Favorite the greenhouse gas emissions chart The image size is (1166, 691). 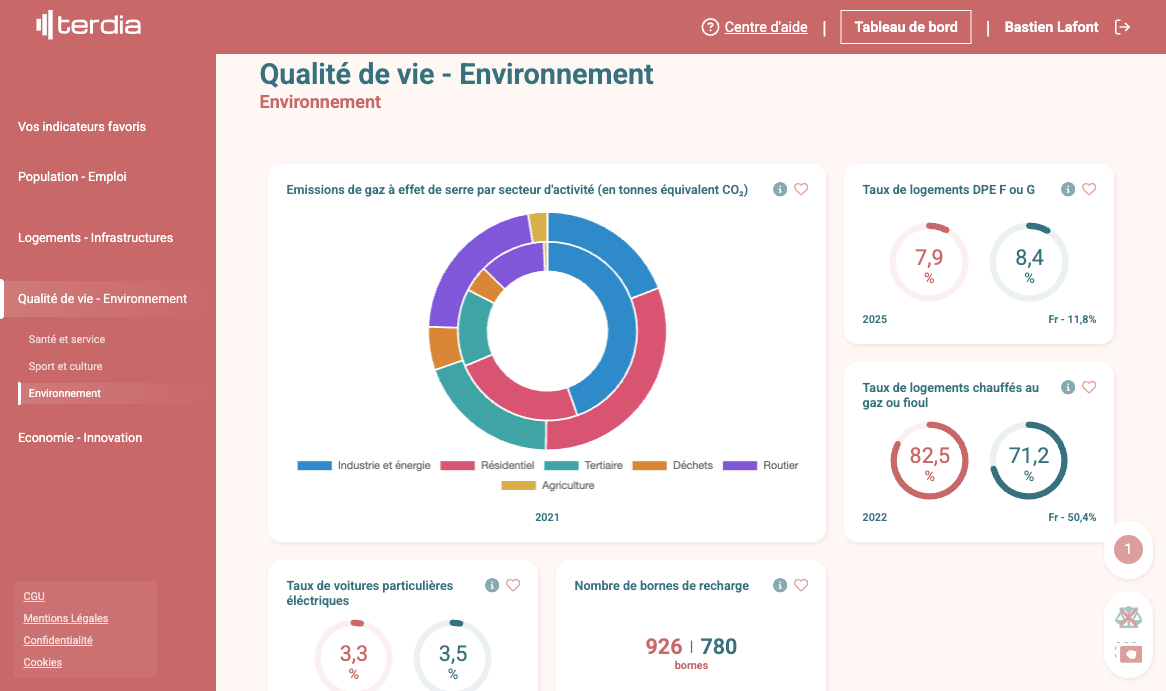(x=801, y=189)
